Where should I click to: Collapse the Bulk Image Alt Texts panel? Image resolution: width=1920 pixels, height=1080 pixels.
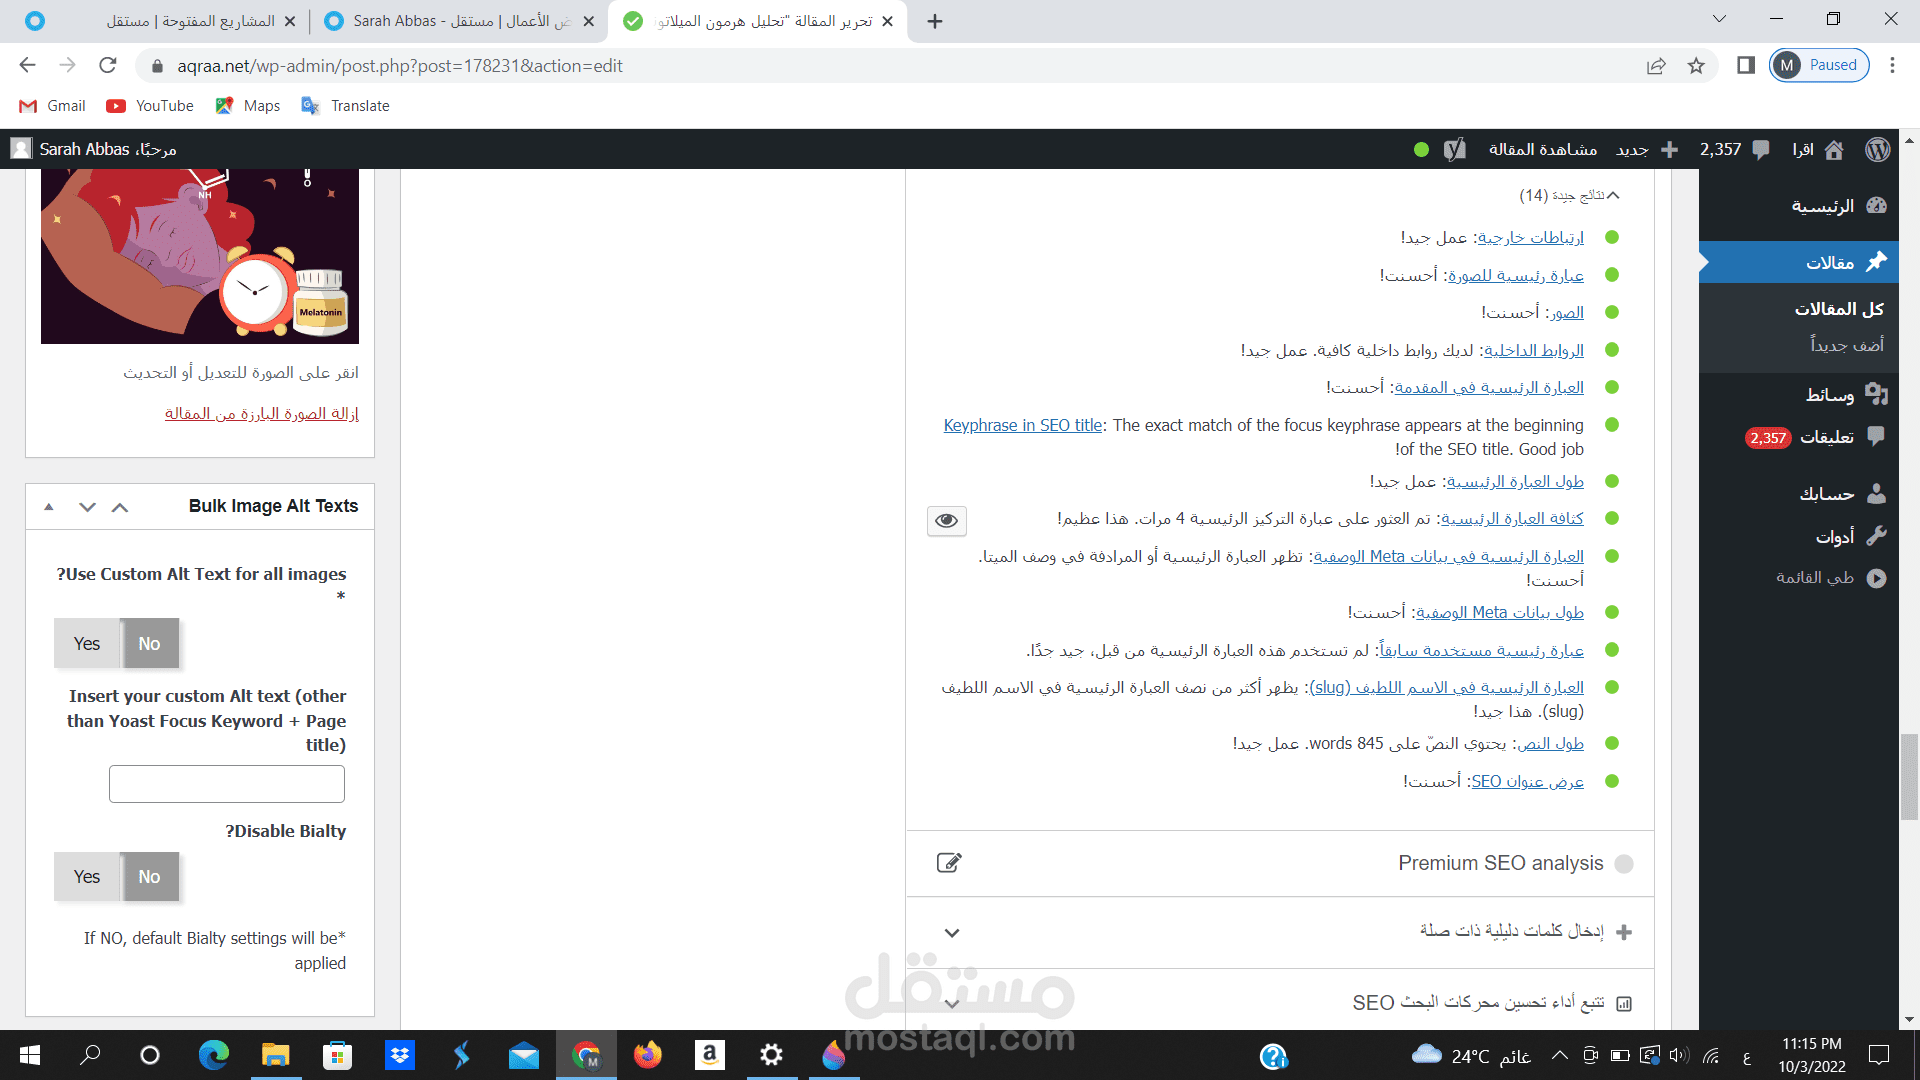click(x=48, y=507)
